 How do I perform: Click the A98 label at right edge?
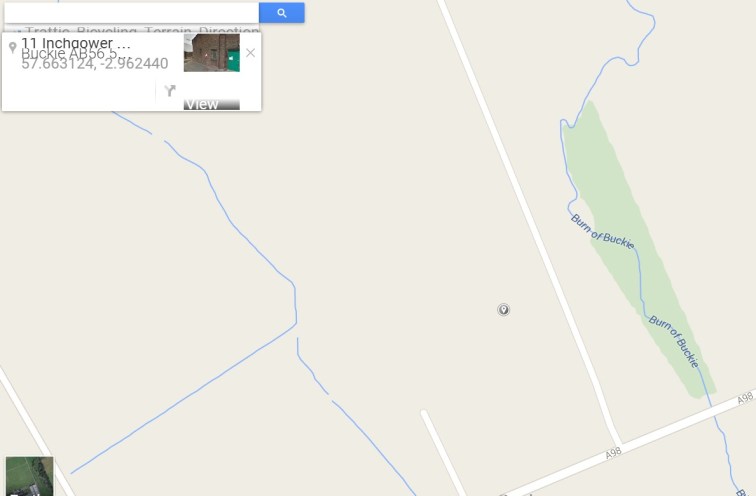click(x=745, y=398)
